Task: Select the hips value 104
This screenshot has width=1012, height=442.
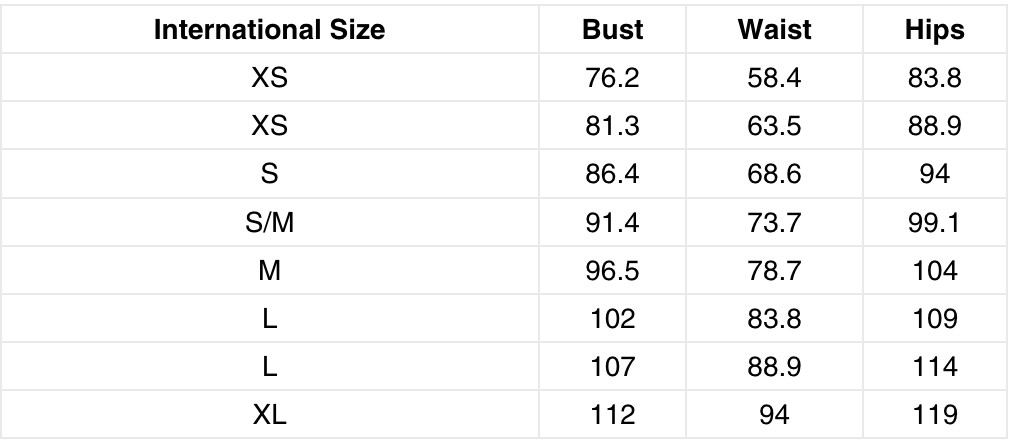Action: pyautogui.click(x=935, y=271)
